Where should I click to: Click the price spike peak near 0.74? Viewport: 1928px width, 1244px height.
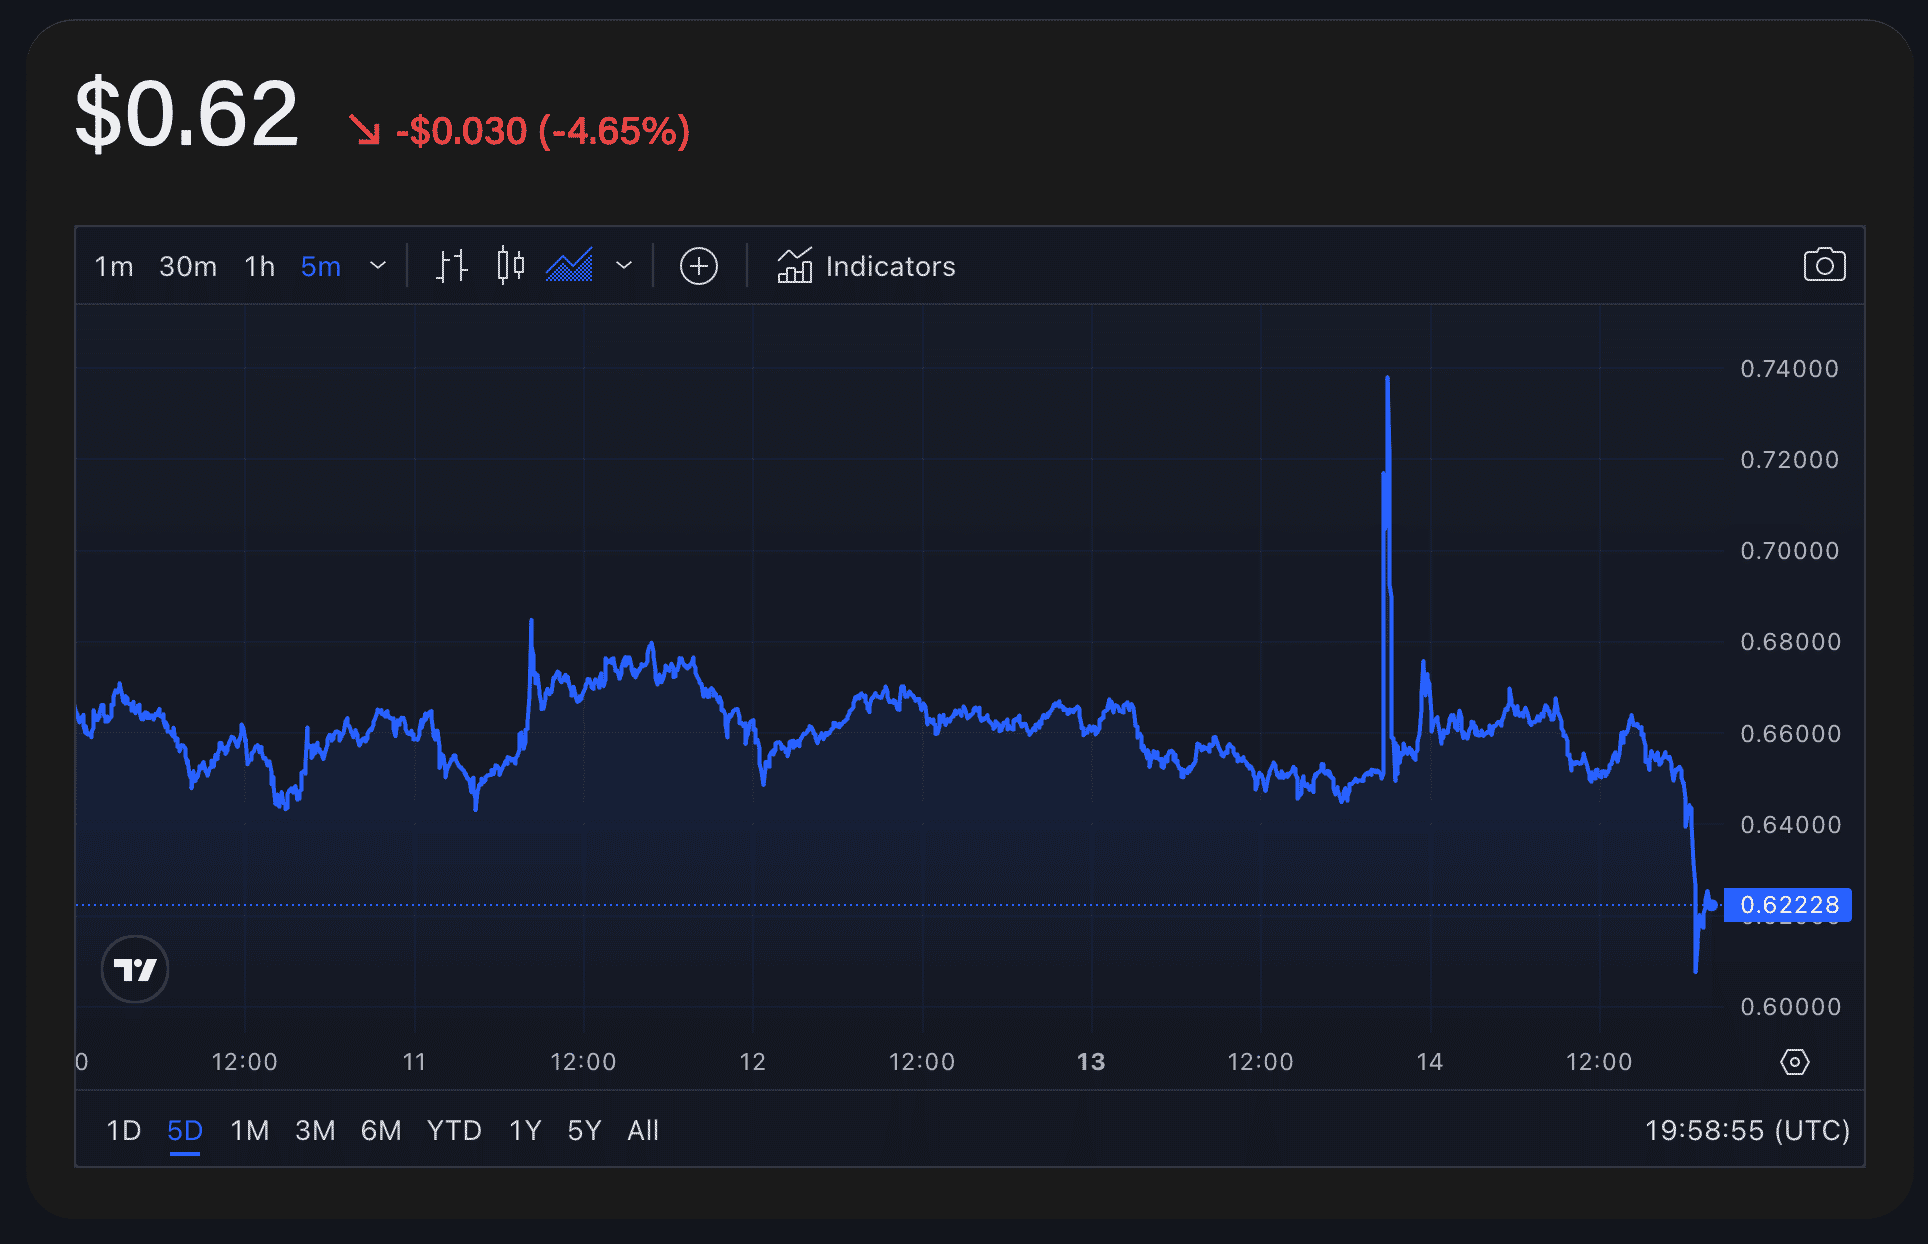1387,380
